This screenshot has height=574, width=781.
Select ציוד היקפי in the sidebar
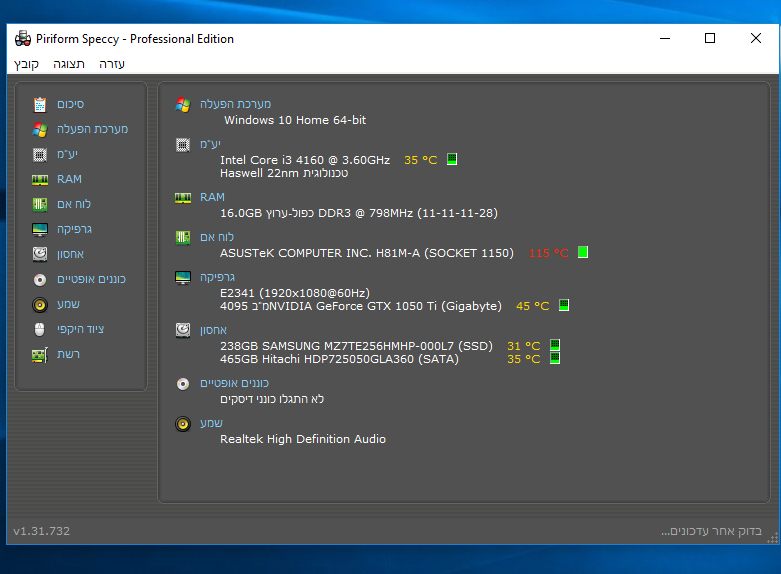tap(80, 329)
